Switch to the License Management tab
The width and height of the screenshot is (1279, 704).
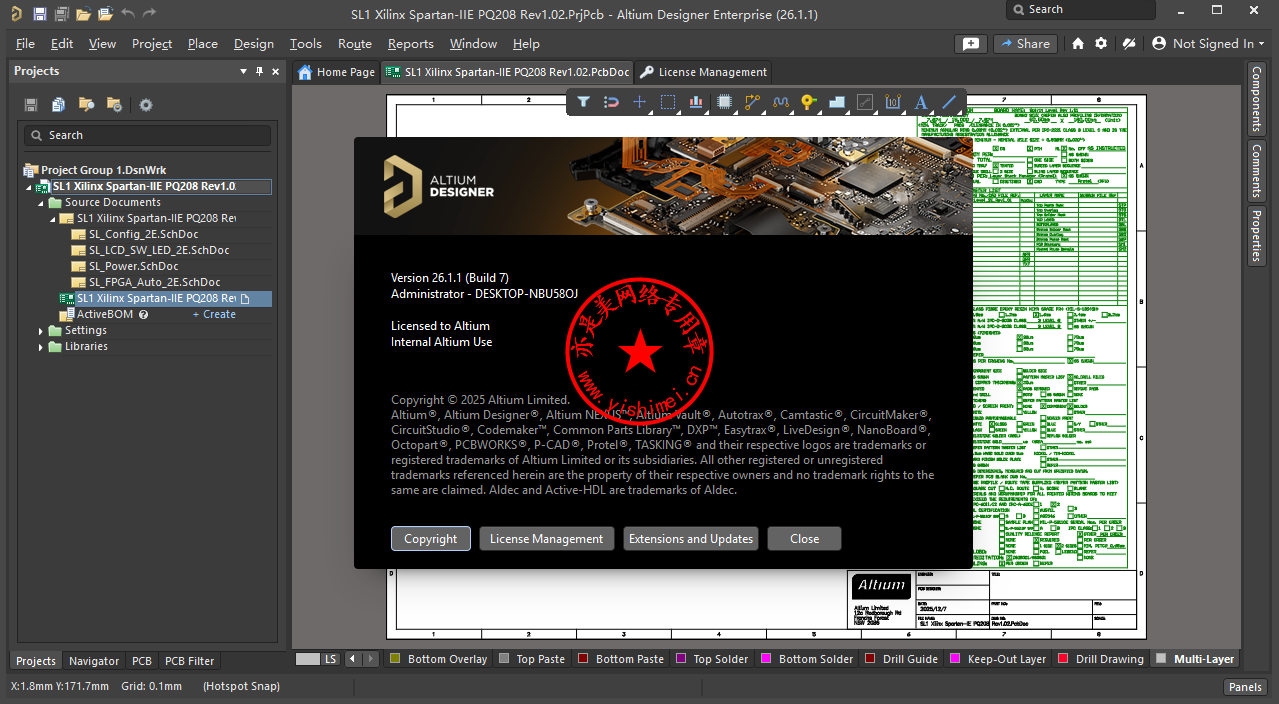click(704, 72)
